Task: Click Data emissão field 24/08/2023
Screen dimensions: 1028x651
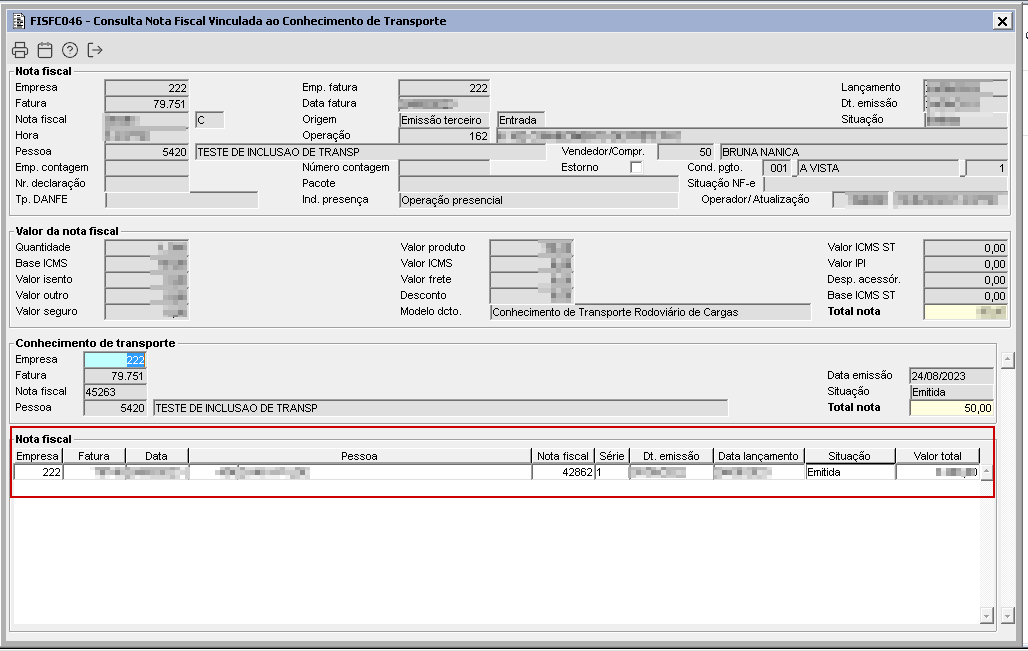Action: [x=951, y=376]
